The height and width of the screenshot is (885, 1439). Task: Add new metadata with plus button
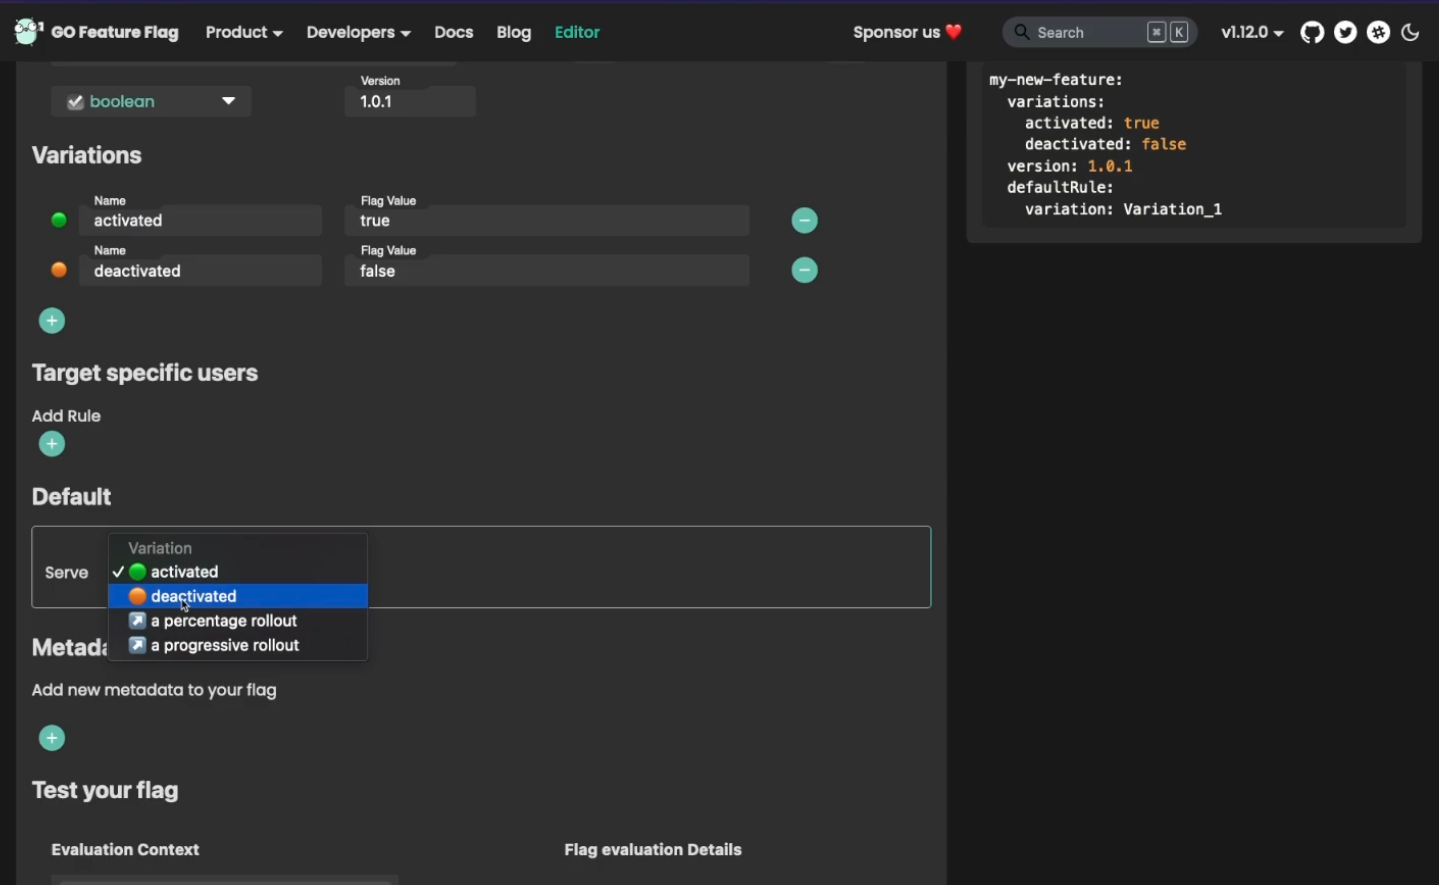52,739
